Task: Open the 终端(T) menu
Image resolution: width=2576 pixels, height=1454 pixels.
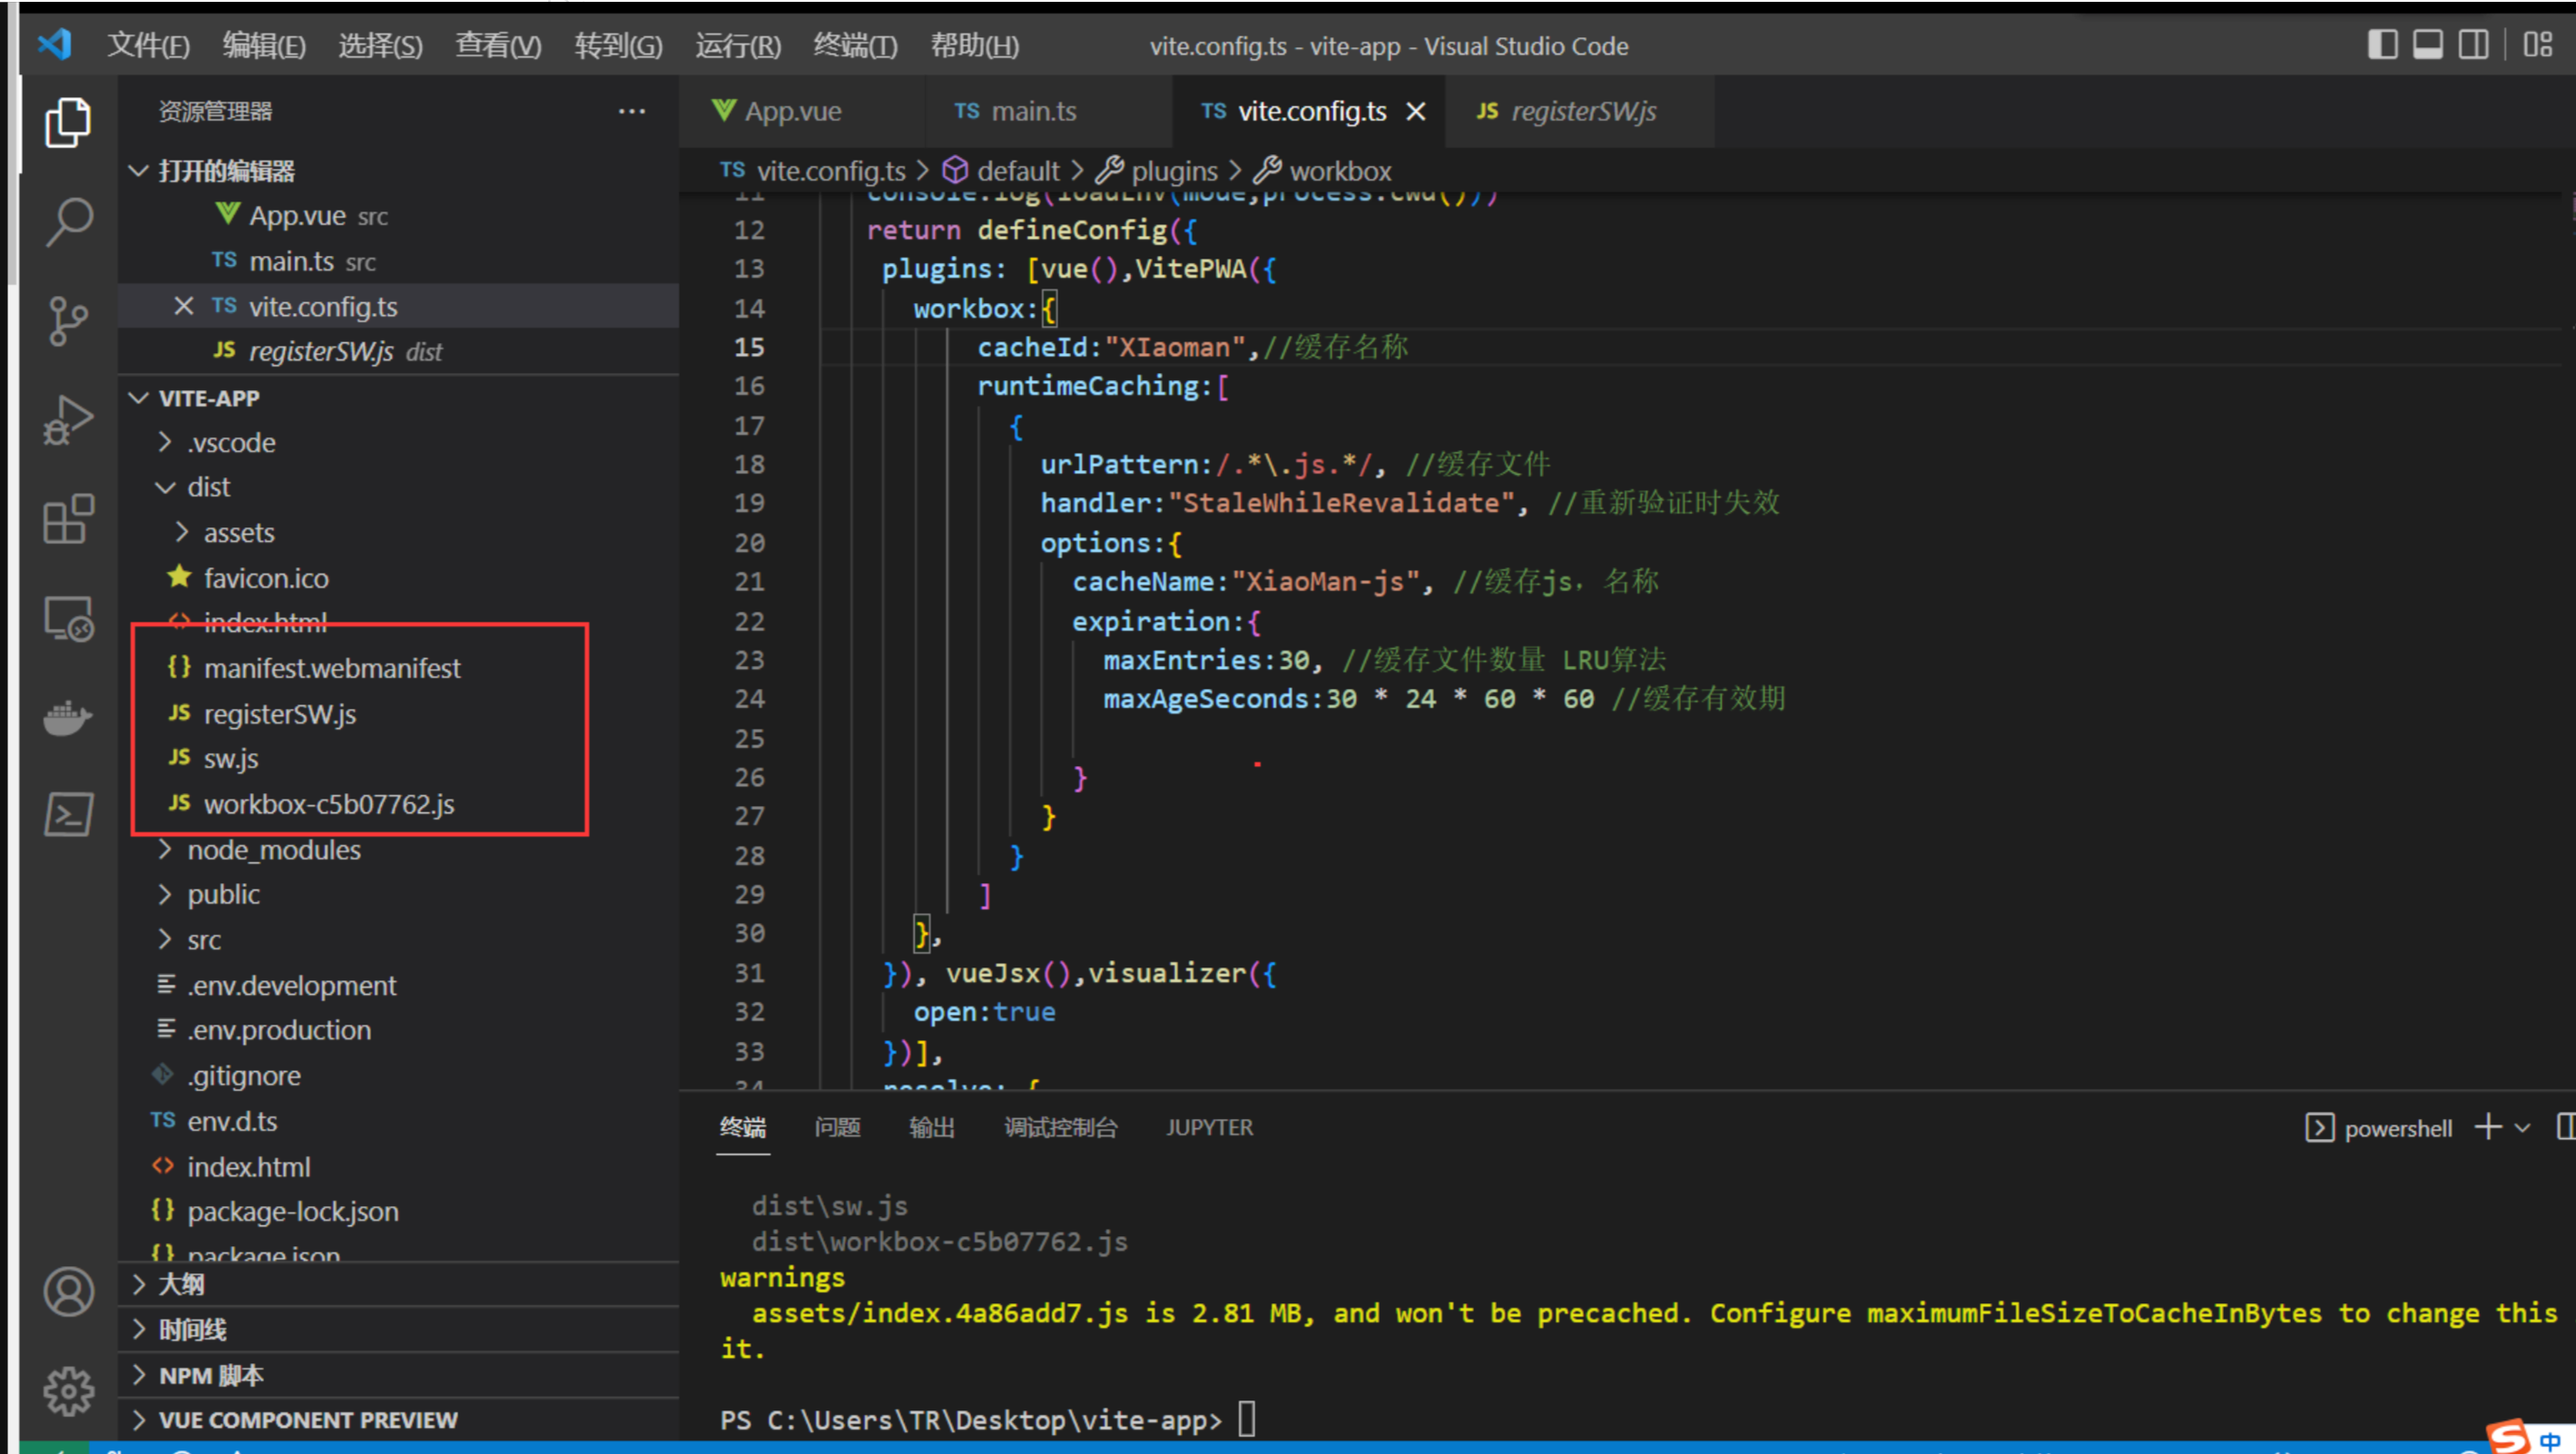Action: tap(855, 45)
